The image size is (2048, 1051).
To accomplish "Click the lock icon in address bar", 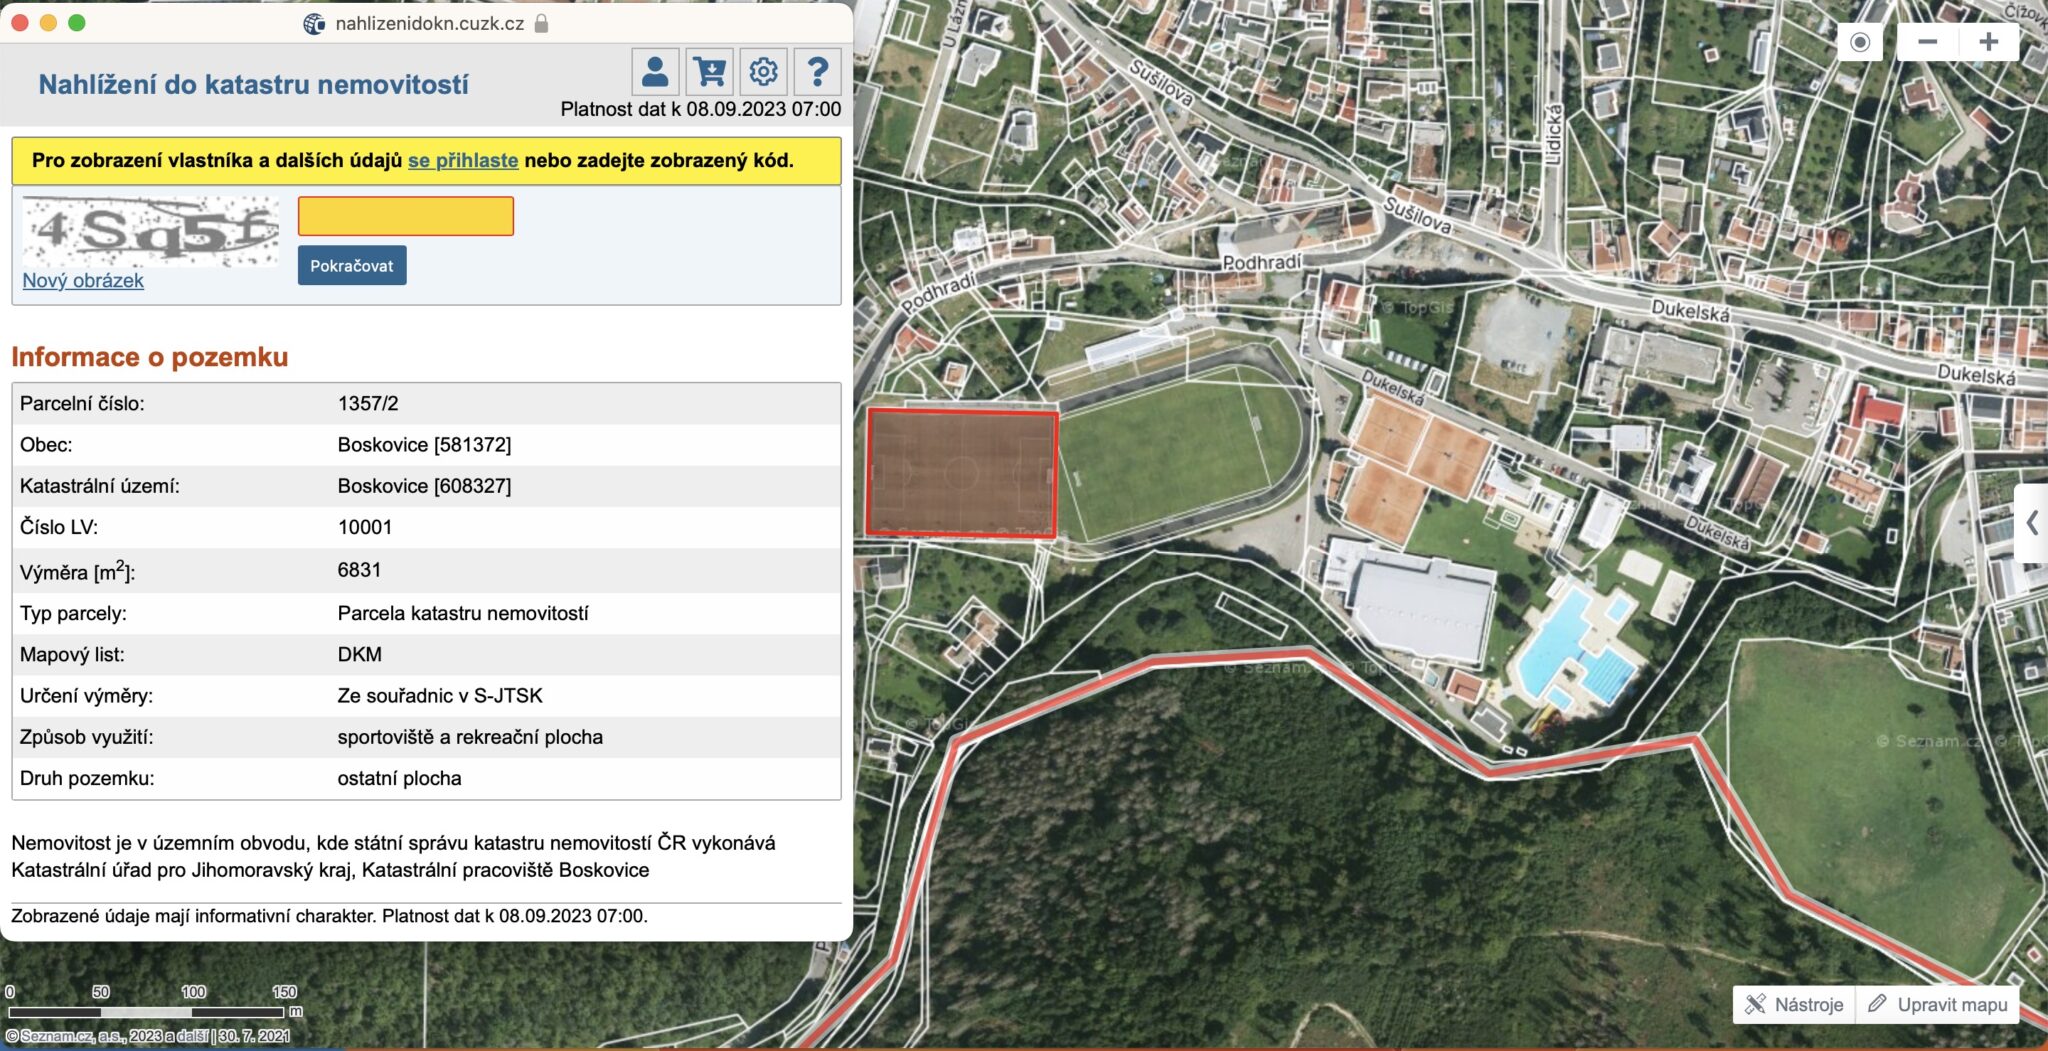I will point(541,23).
